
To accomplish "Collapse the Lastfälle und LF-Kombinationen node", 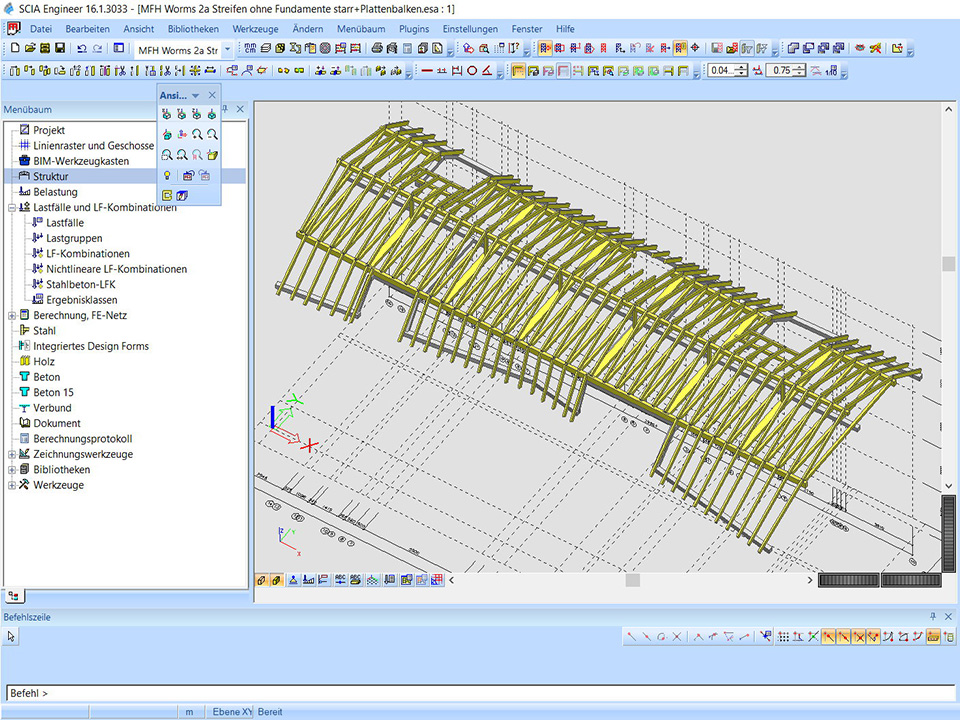I will coord(12,207).
